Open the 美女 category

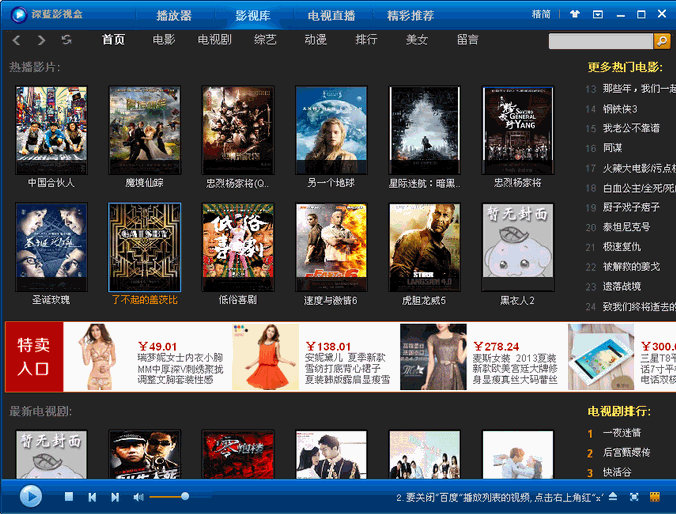click(x=416, y=40)
